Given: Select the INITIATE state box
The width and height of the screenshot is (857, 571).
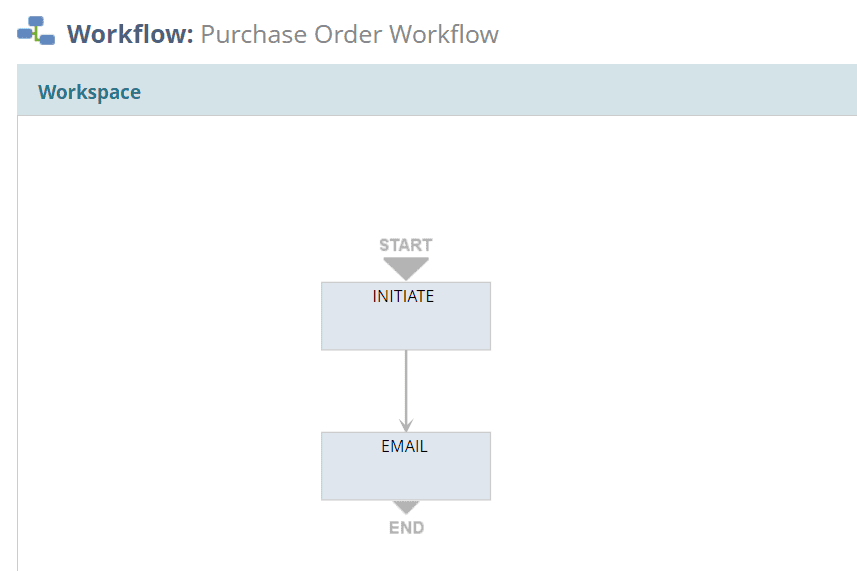Looking at the screenshot, I should pyautogui.click(x=406, y=316).
